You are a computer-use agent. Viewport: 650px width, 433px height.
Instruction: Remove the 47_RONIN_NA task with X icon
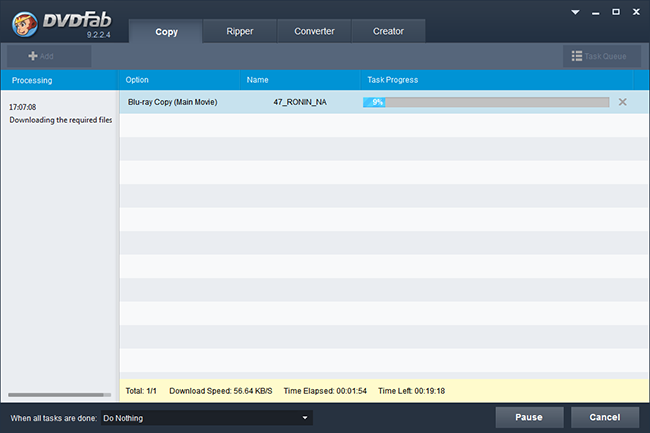point(622,102)
